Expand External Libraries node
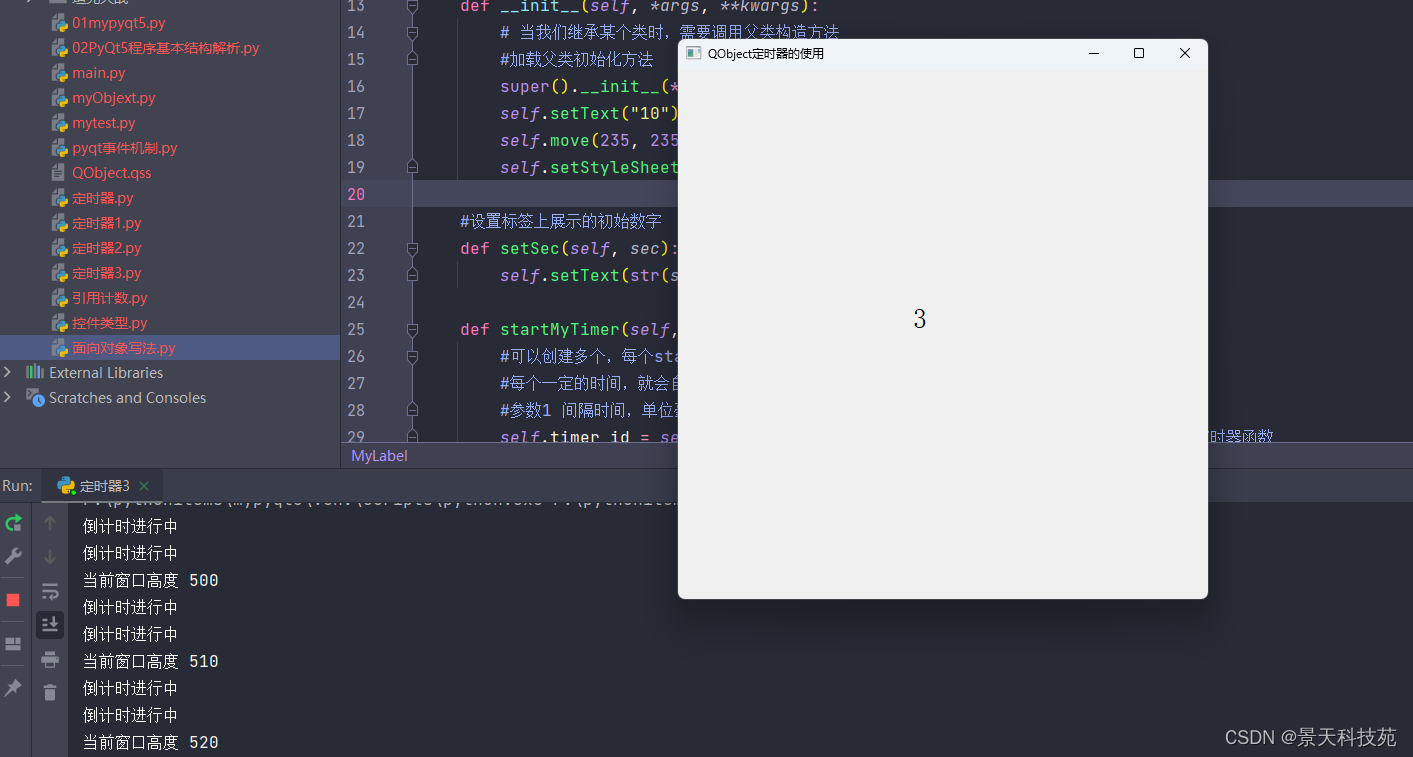1413x757 pixels. 8,372
